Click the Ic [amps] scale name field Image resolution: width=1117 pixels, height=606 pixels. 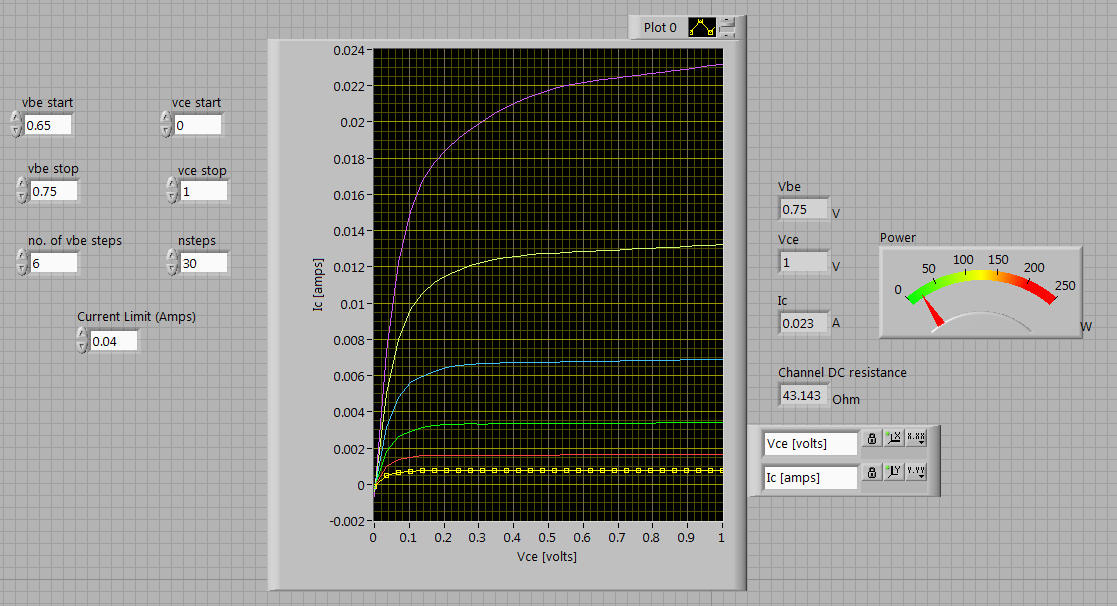pyautogui.click(x=811, y=478)
